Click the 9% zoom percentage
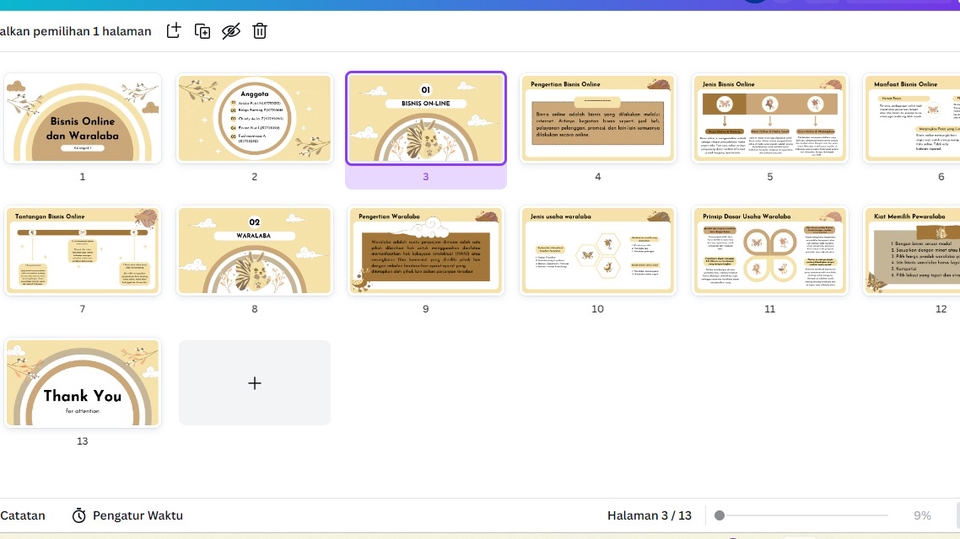This screenshot has height=539, width=960. [922, 515]
